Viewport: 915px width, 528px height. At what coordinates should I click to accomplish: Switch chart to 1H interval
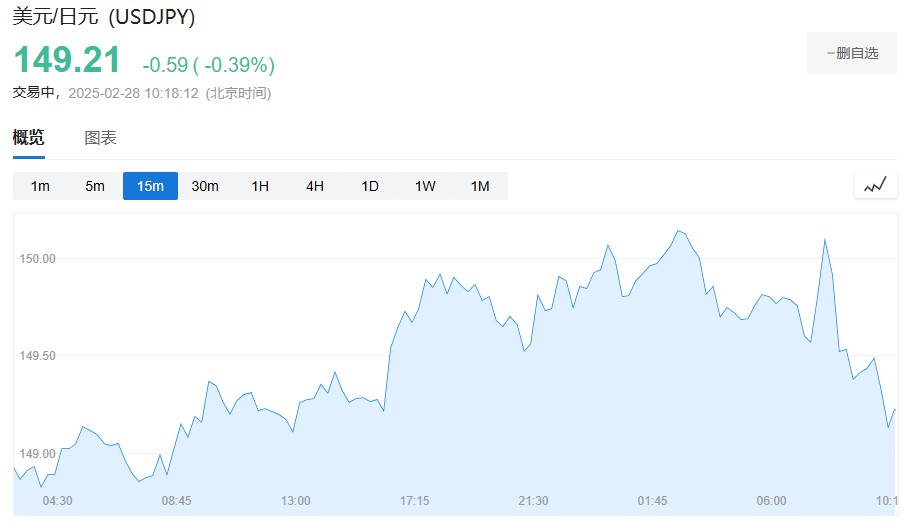(260, 186)
